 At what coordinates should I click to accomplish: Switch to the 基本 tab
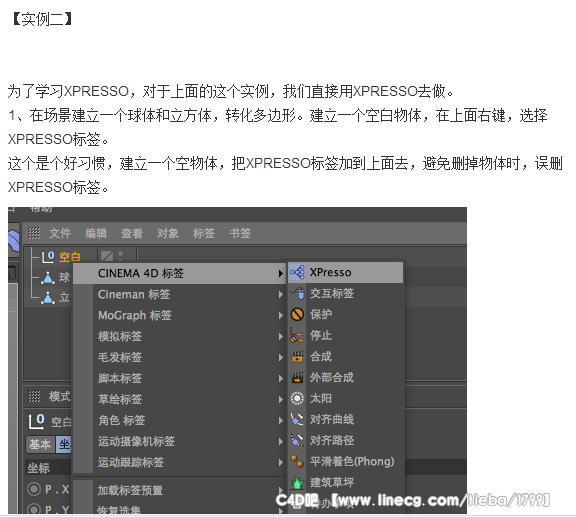coord(40,444)
